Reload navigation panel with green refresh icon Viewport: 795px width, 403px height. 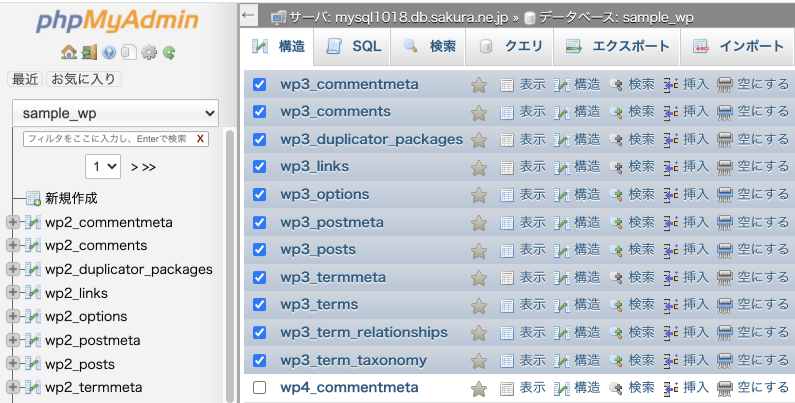(x=169, y=52)
